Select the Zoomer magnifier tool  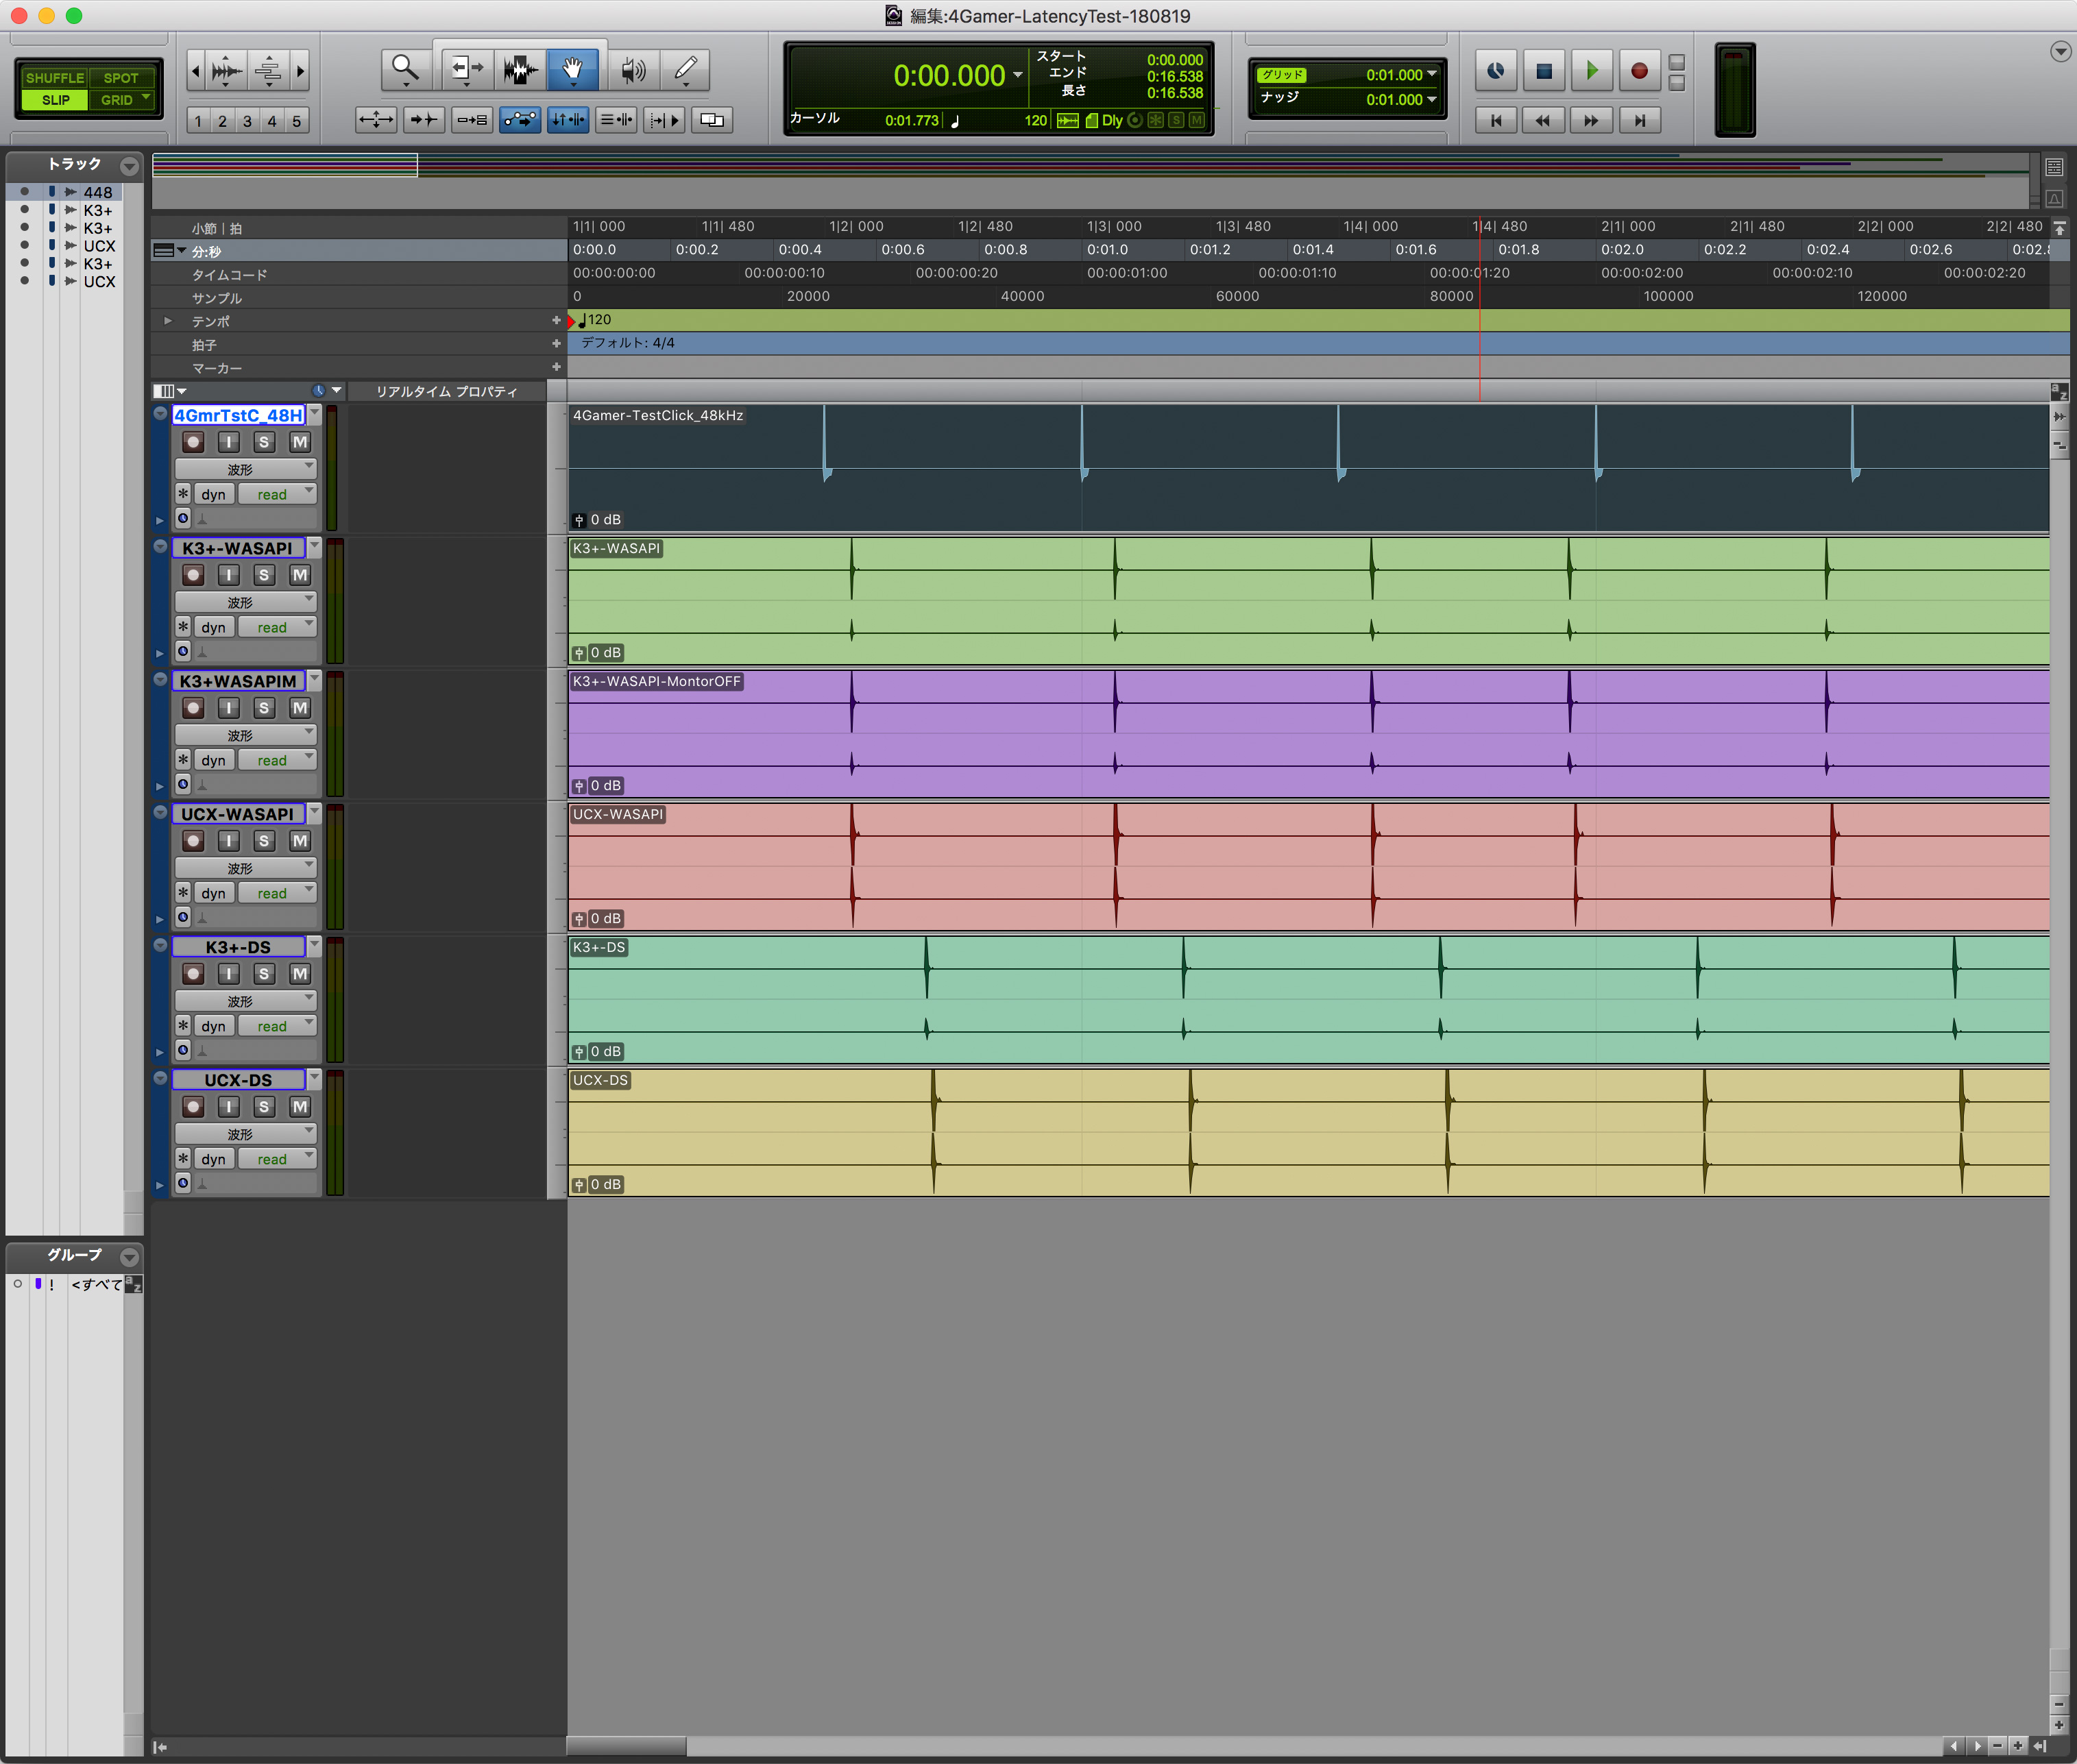click(x=405, y=69)
